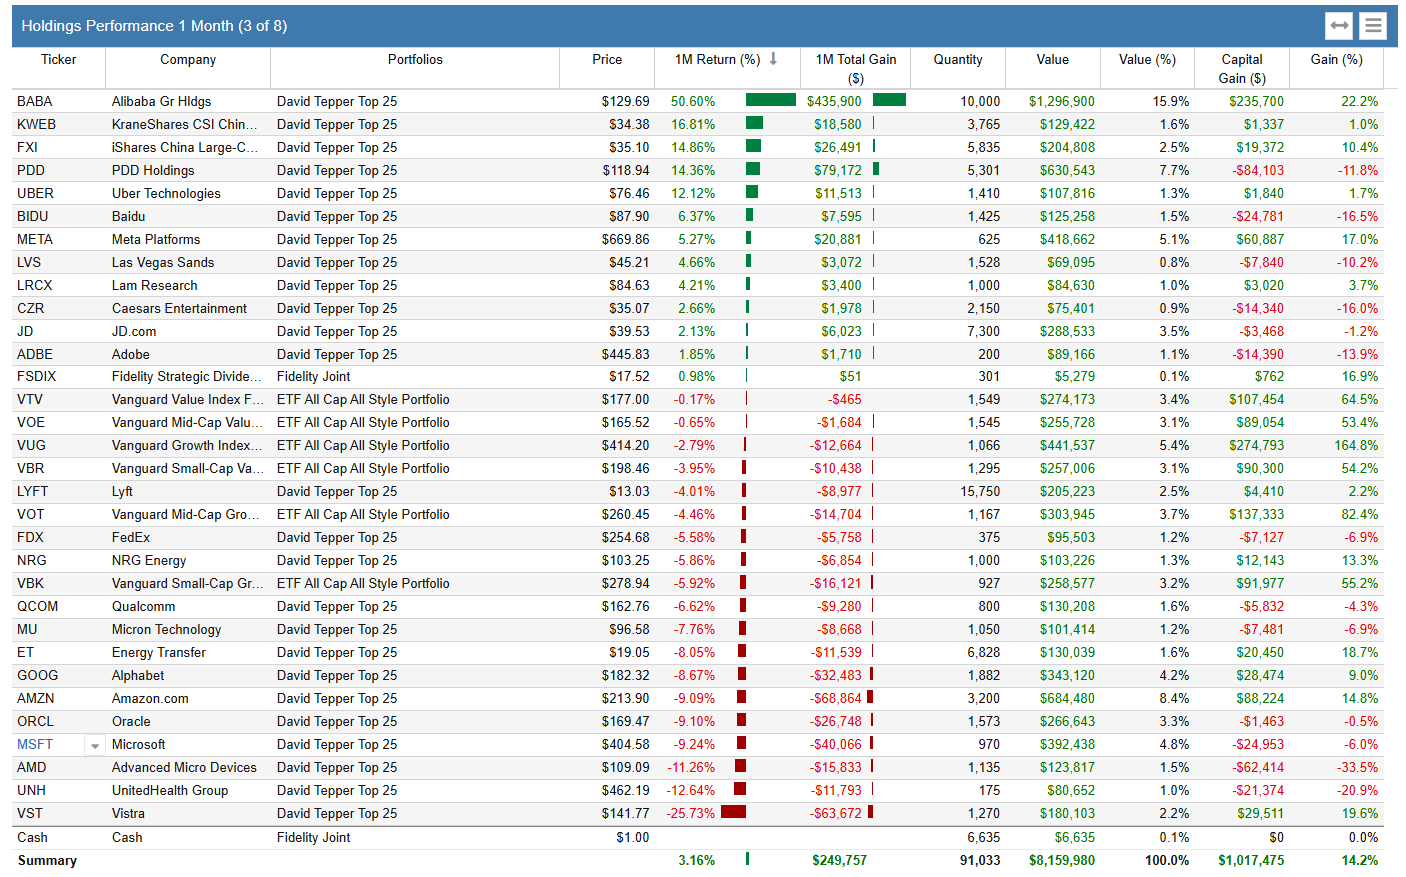Click the horizontal resize columns icon
Screen dimensions: 1406x877
click(x=1340, y=25)
